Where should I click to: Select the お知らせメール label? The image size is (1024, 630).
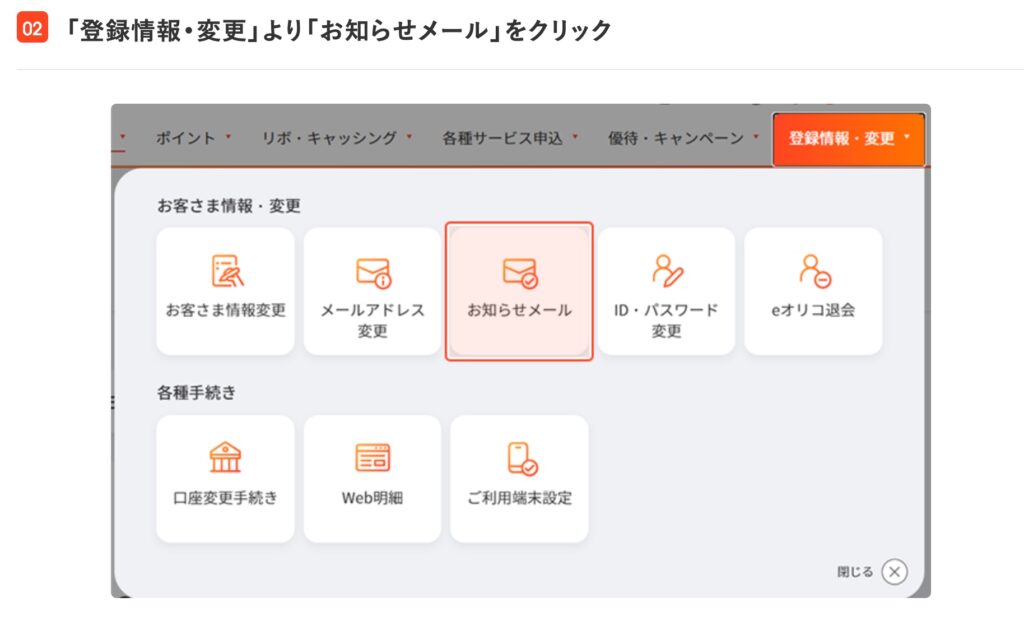(519, 310)
